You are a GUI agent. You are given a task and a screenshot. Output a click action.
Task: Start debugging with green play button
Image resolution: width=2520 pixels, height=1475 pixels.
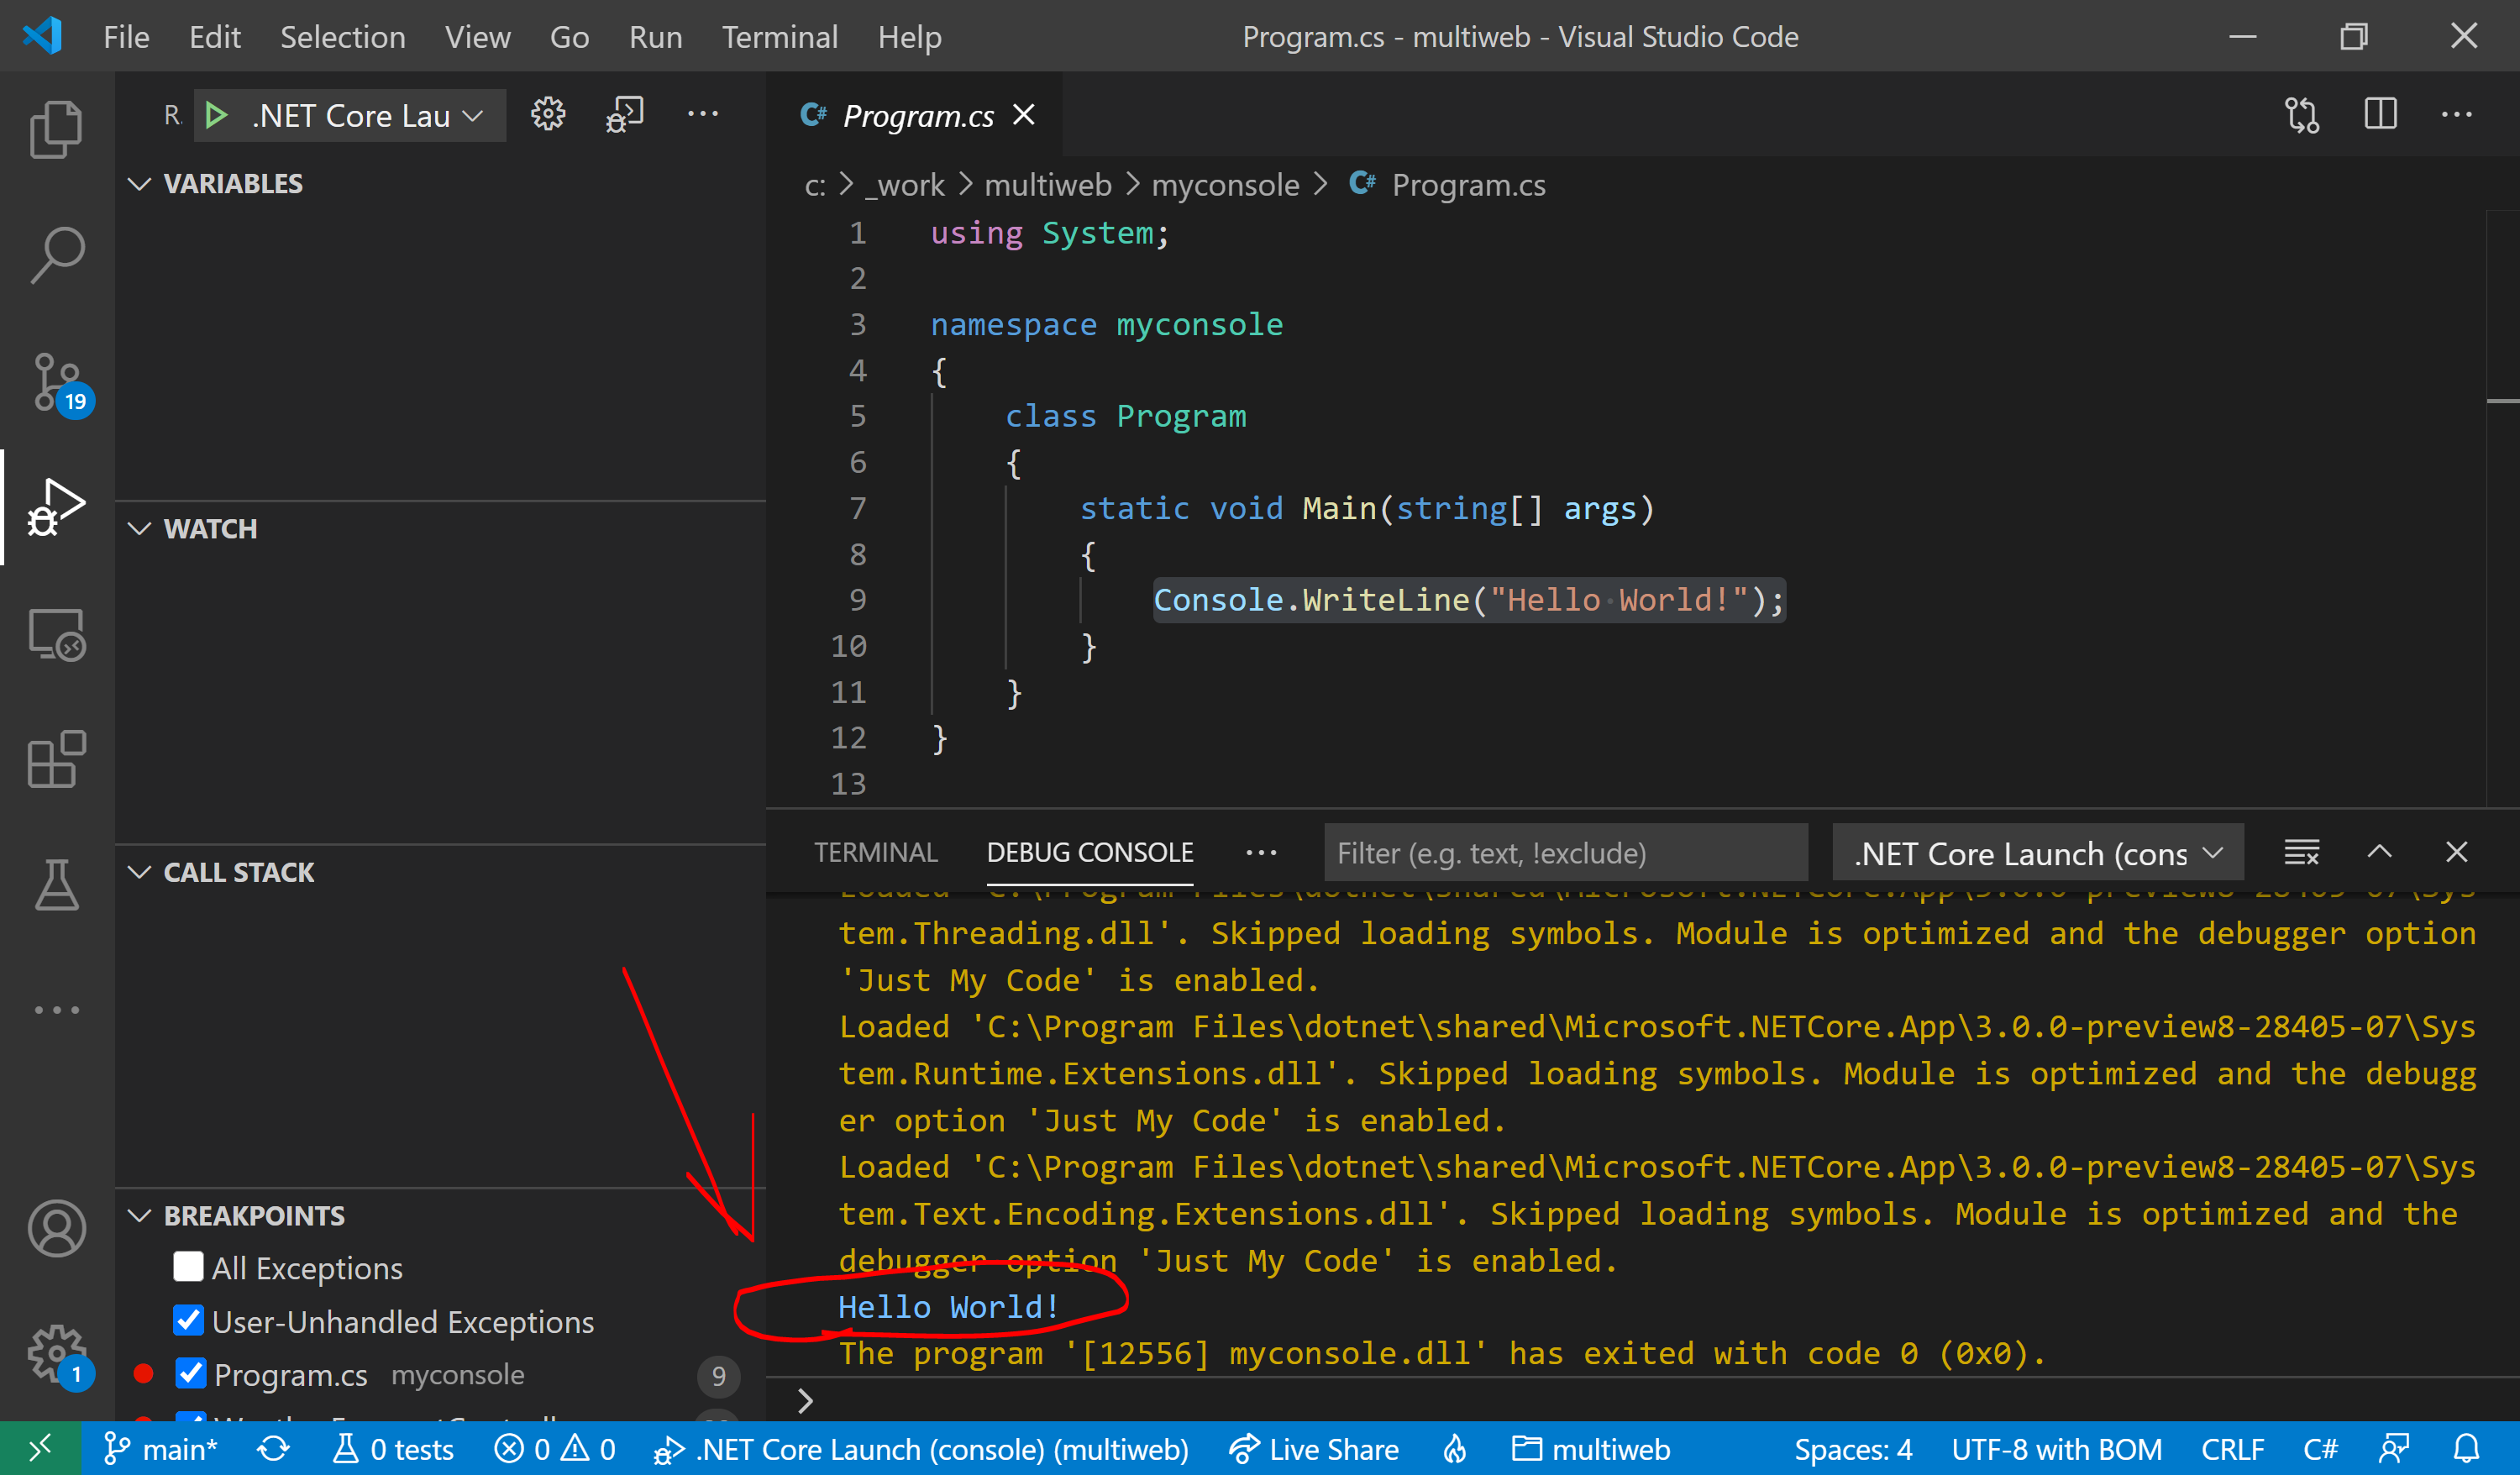pos(215,116)
